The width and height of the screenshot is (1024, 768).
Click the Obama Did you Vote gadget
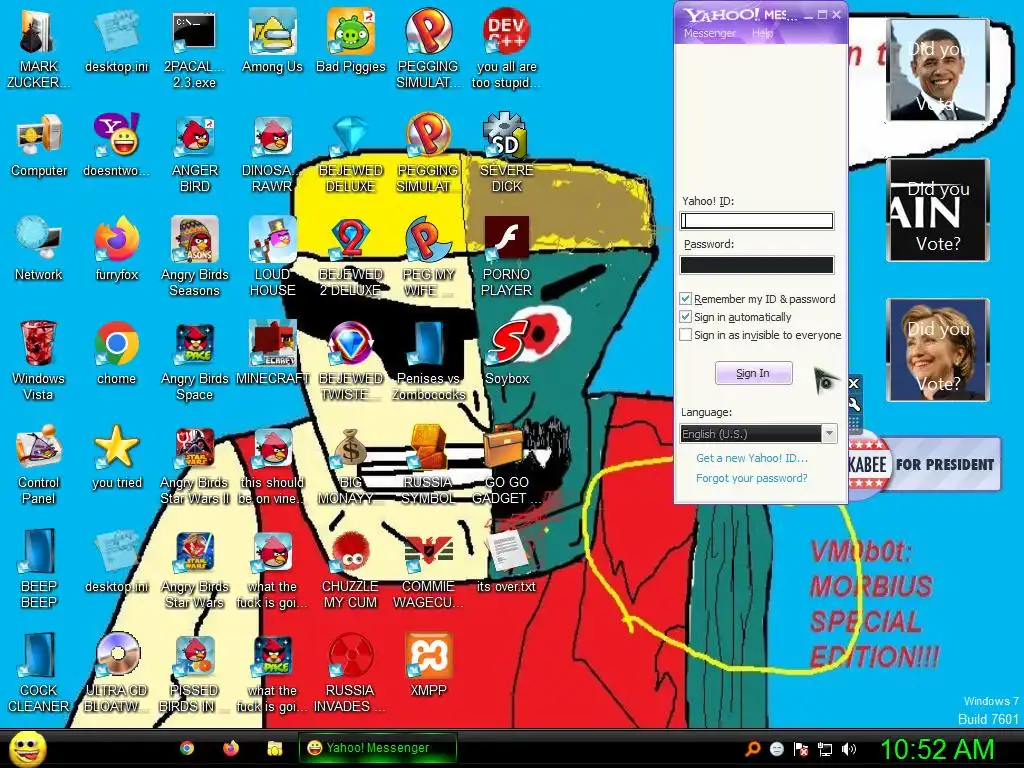[x=938, y=70]
